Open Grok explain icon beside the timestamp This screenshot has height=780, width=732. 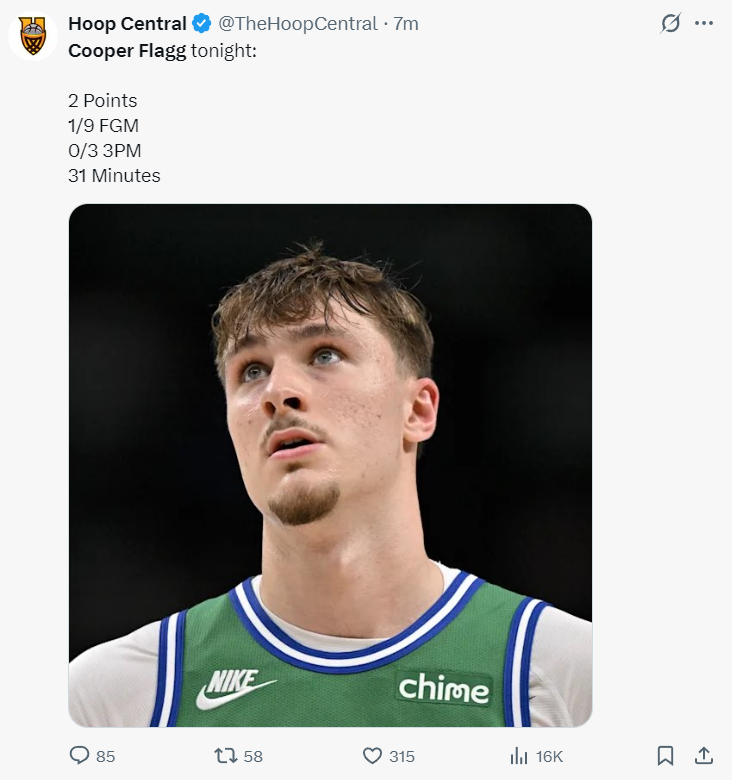[670, 23]
